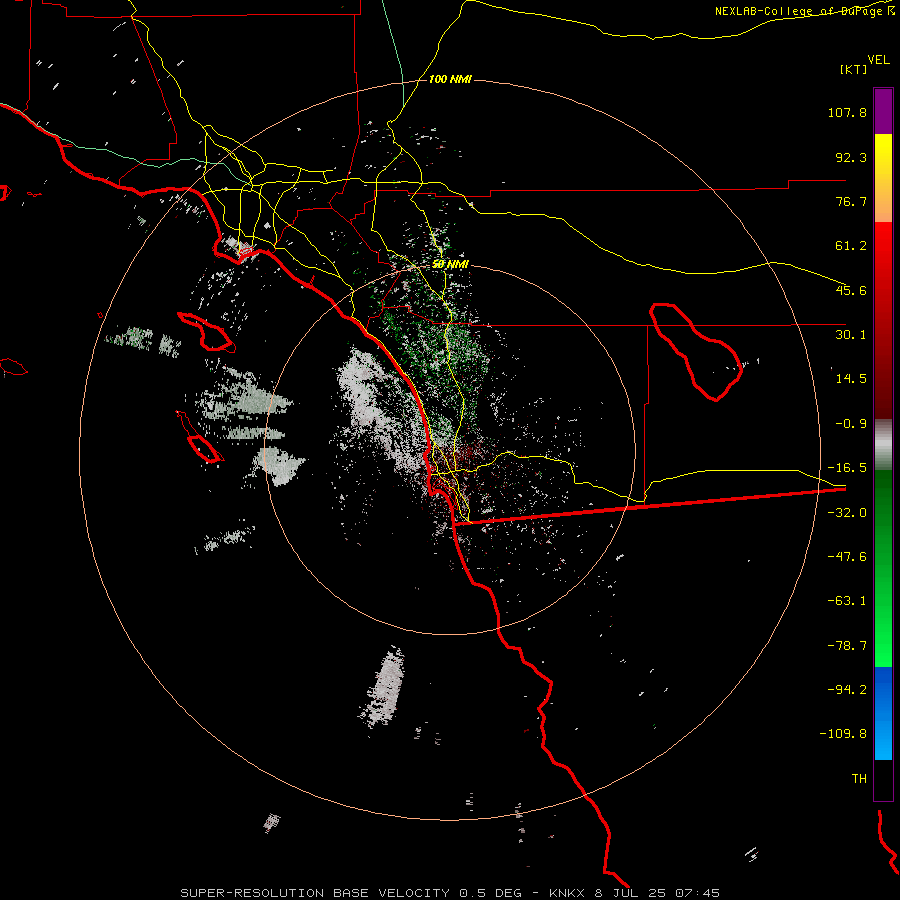
Task: Click the blue segment of the color bar
Action: (x=883, y=713)
